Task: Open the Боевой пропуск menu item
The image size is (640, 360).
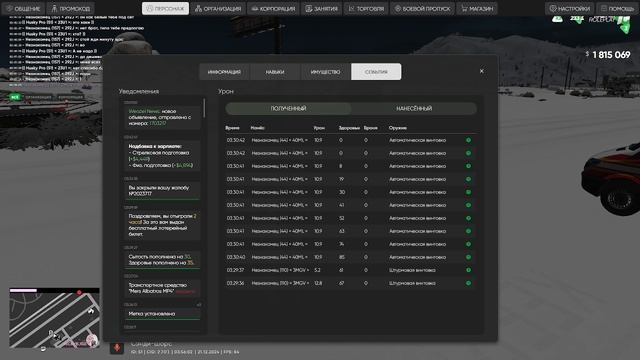Action: [422, 9]
